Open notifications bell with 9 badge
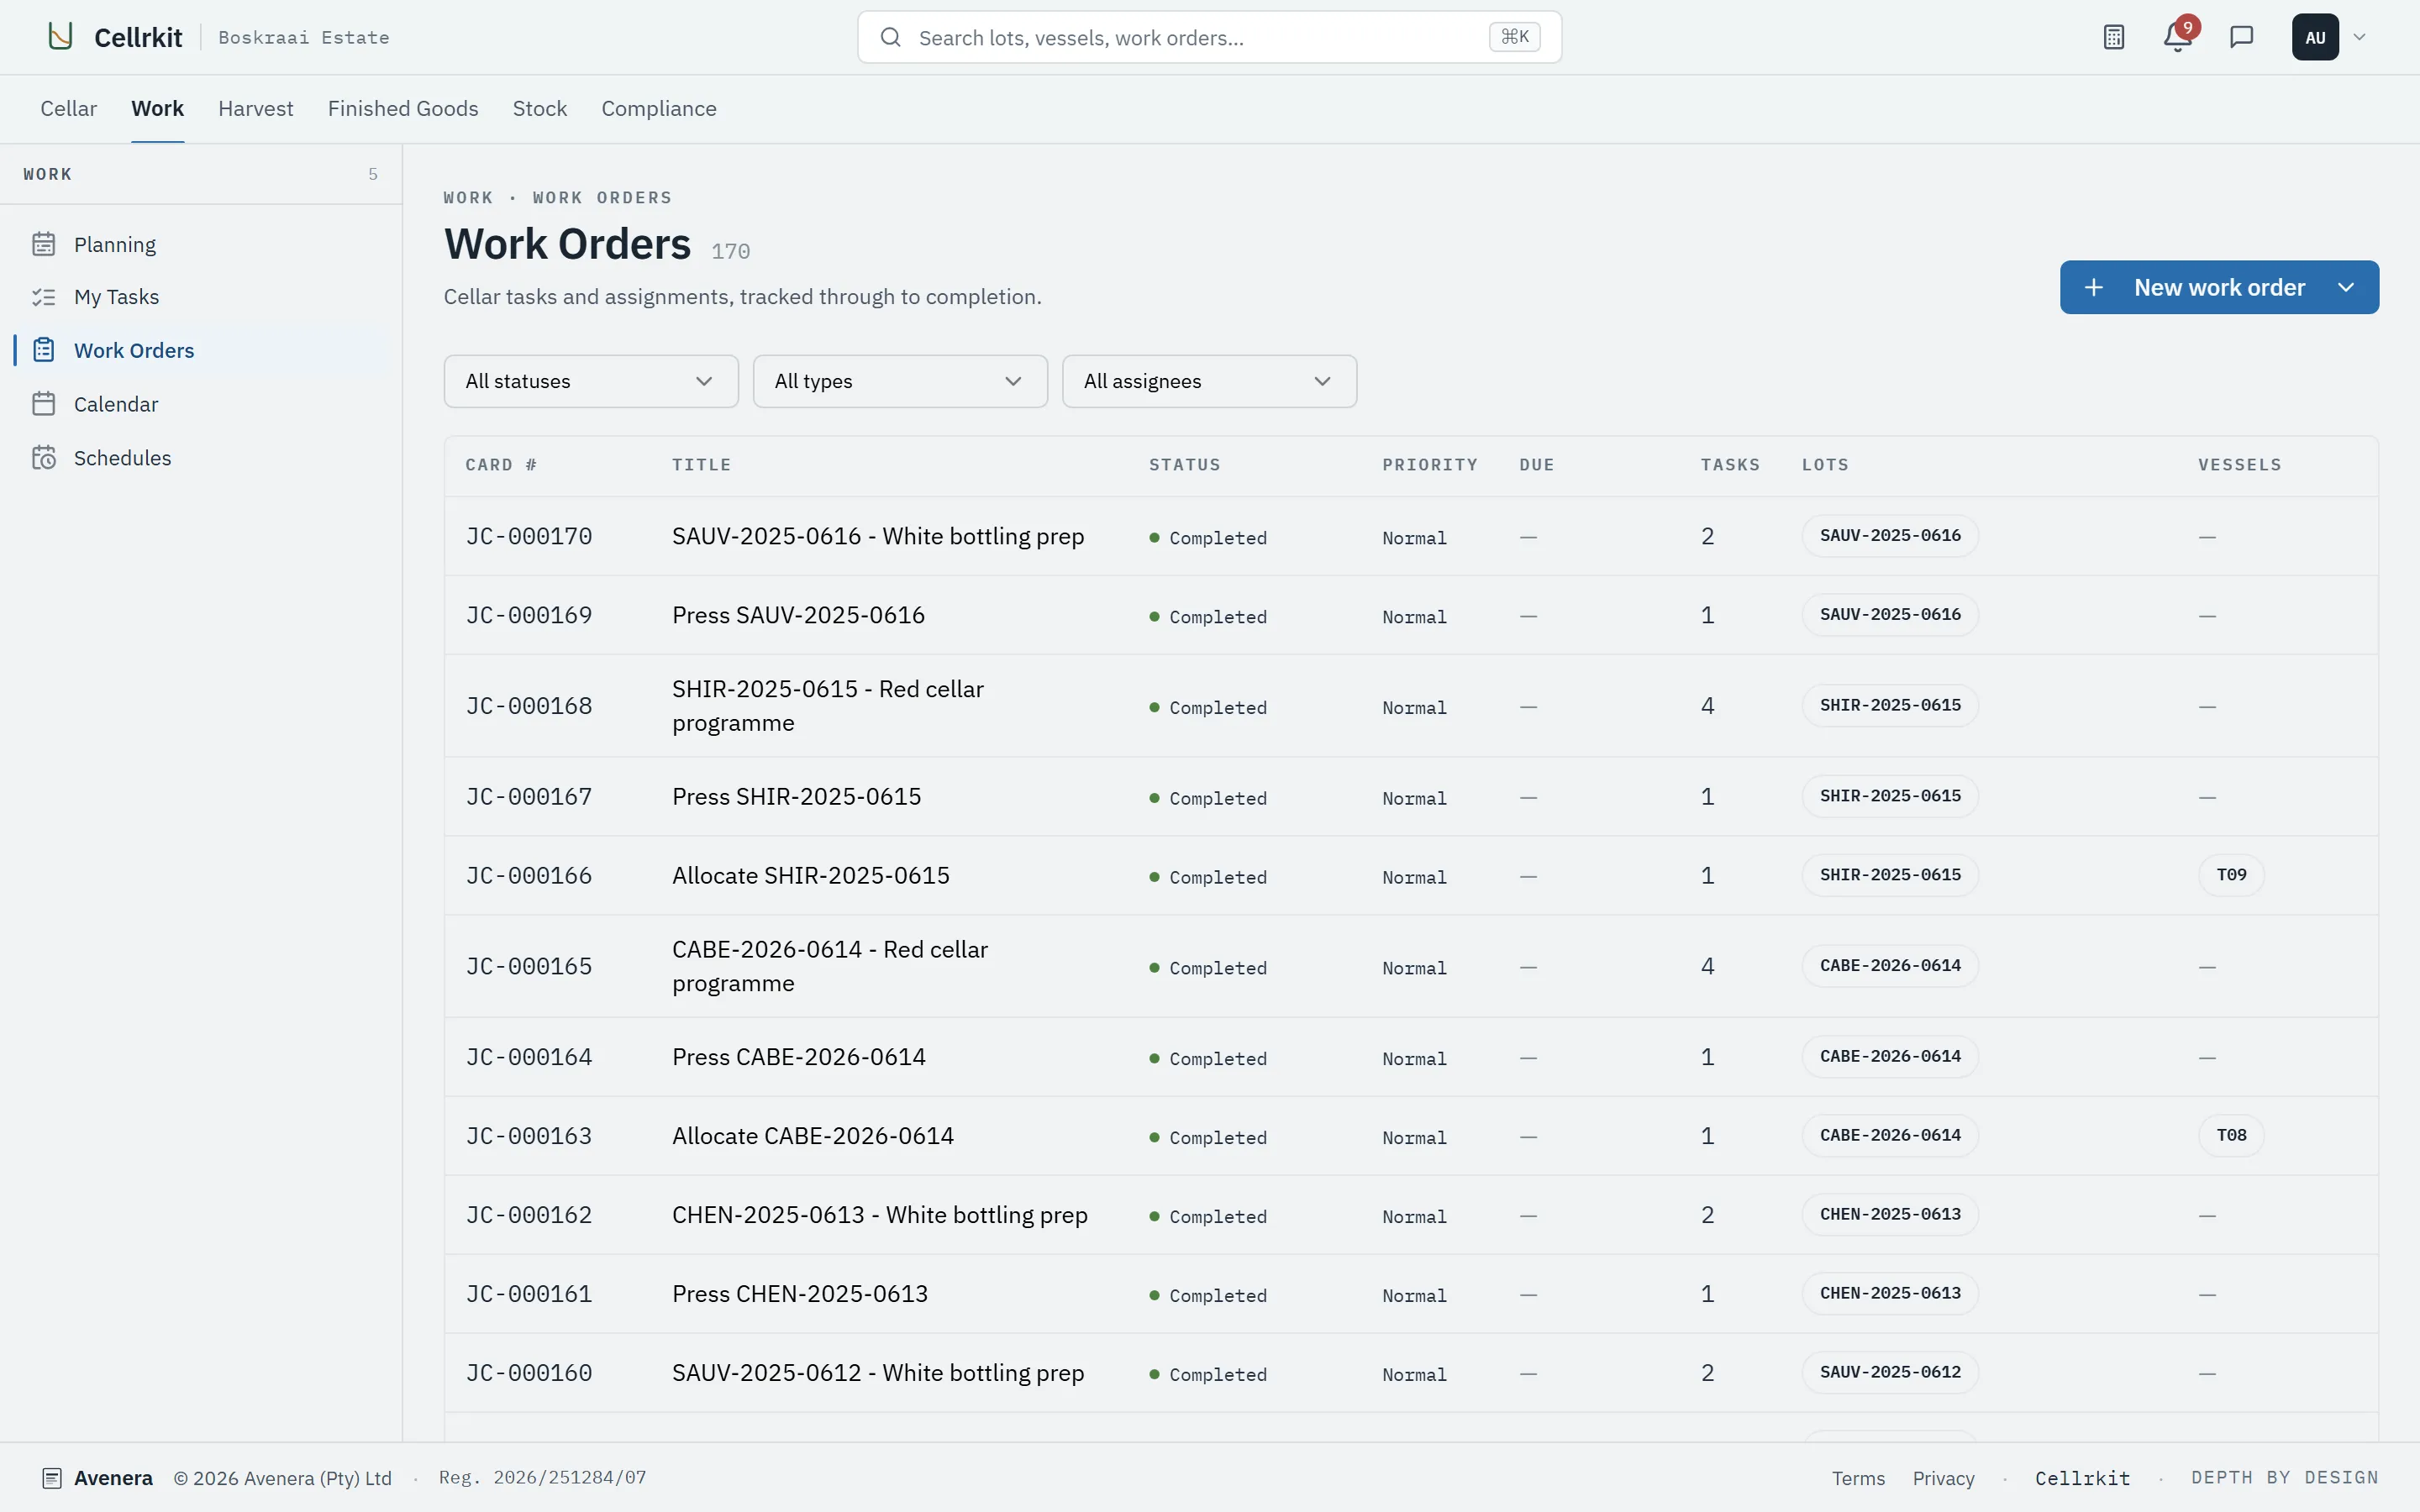The image size is (2420, 1512). click(2177, 37)
